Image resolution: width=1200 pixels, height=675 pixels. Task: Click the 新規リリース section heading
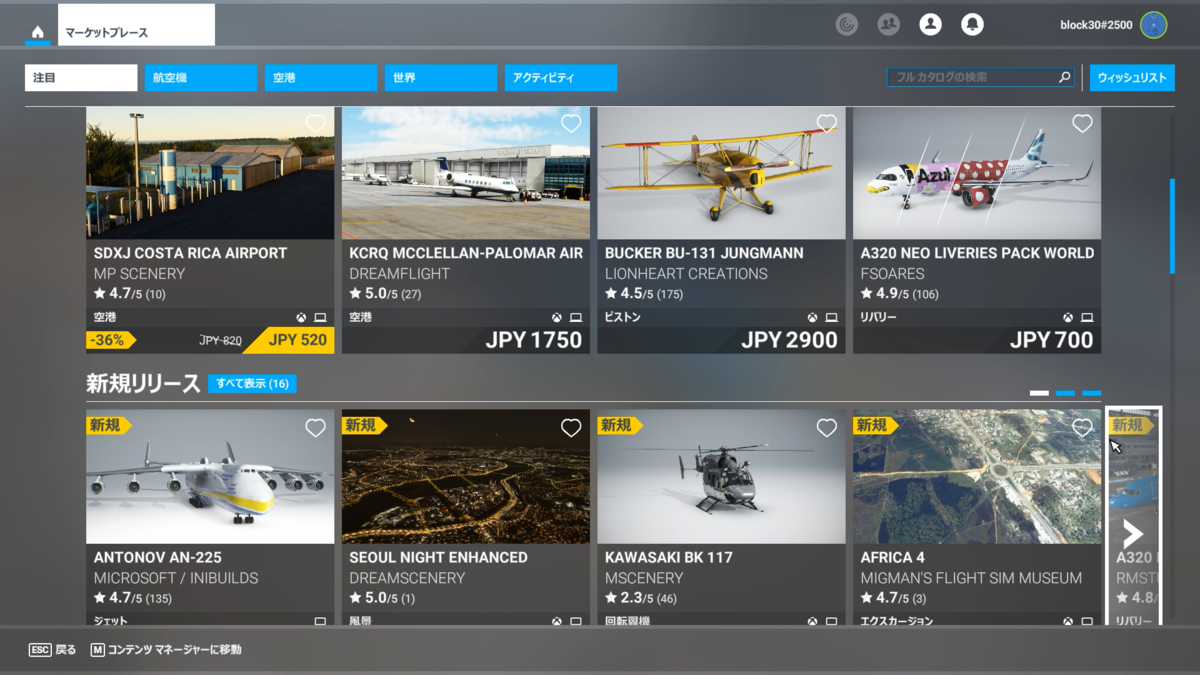pyautogui.click(x=142, y=384)
